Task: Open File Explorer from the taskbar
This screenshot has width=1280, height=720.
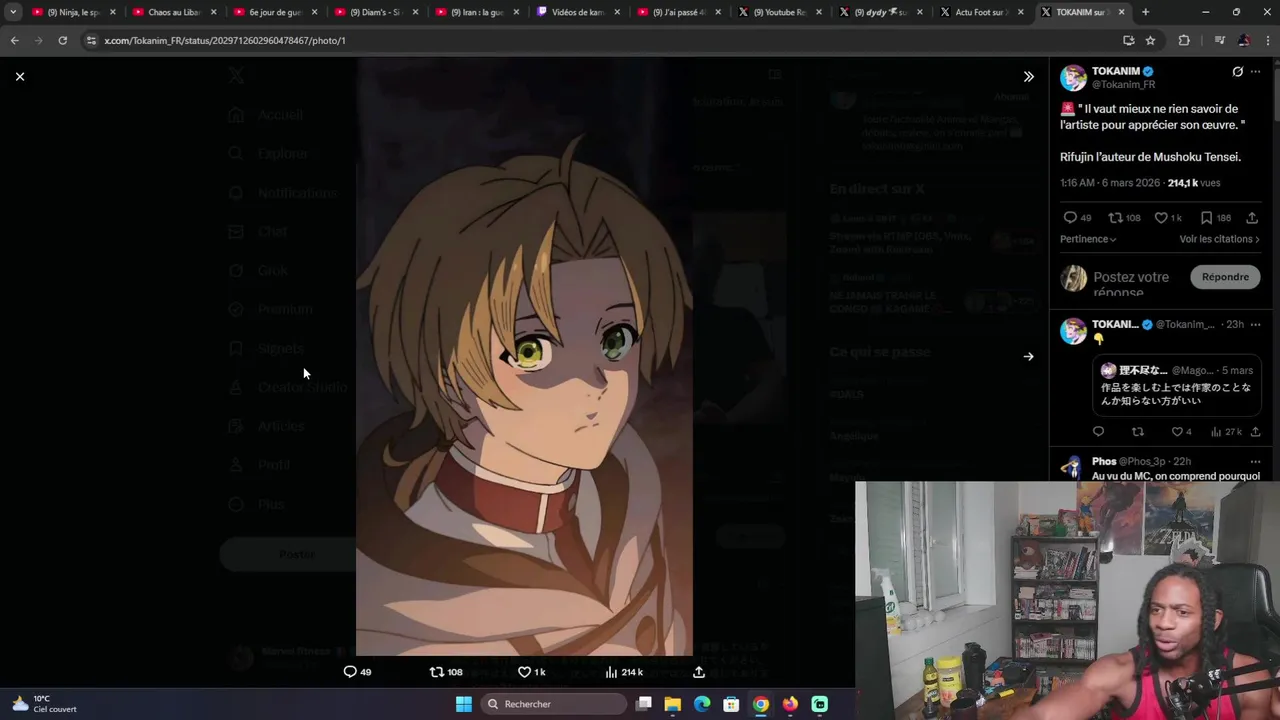Action: [x=672, y=704]
